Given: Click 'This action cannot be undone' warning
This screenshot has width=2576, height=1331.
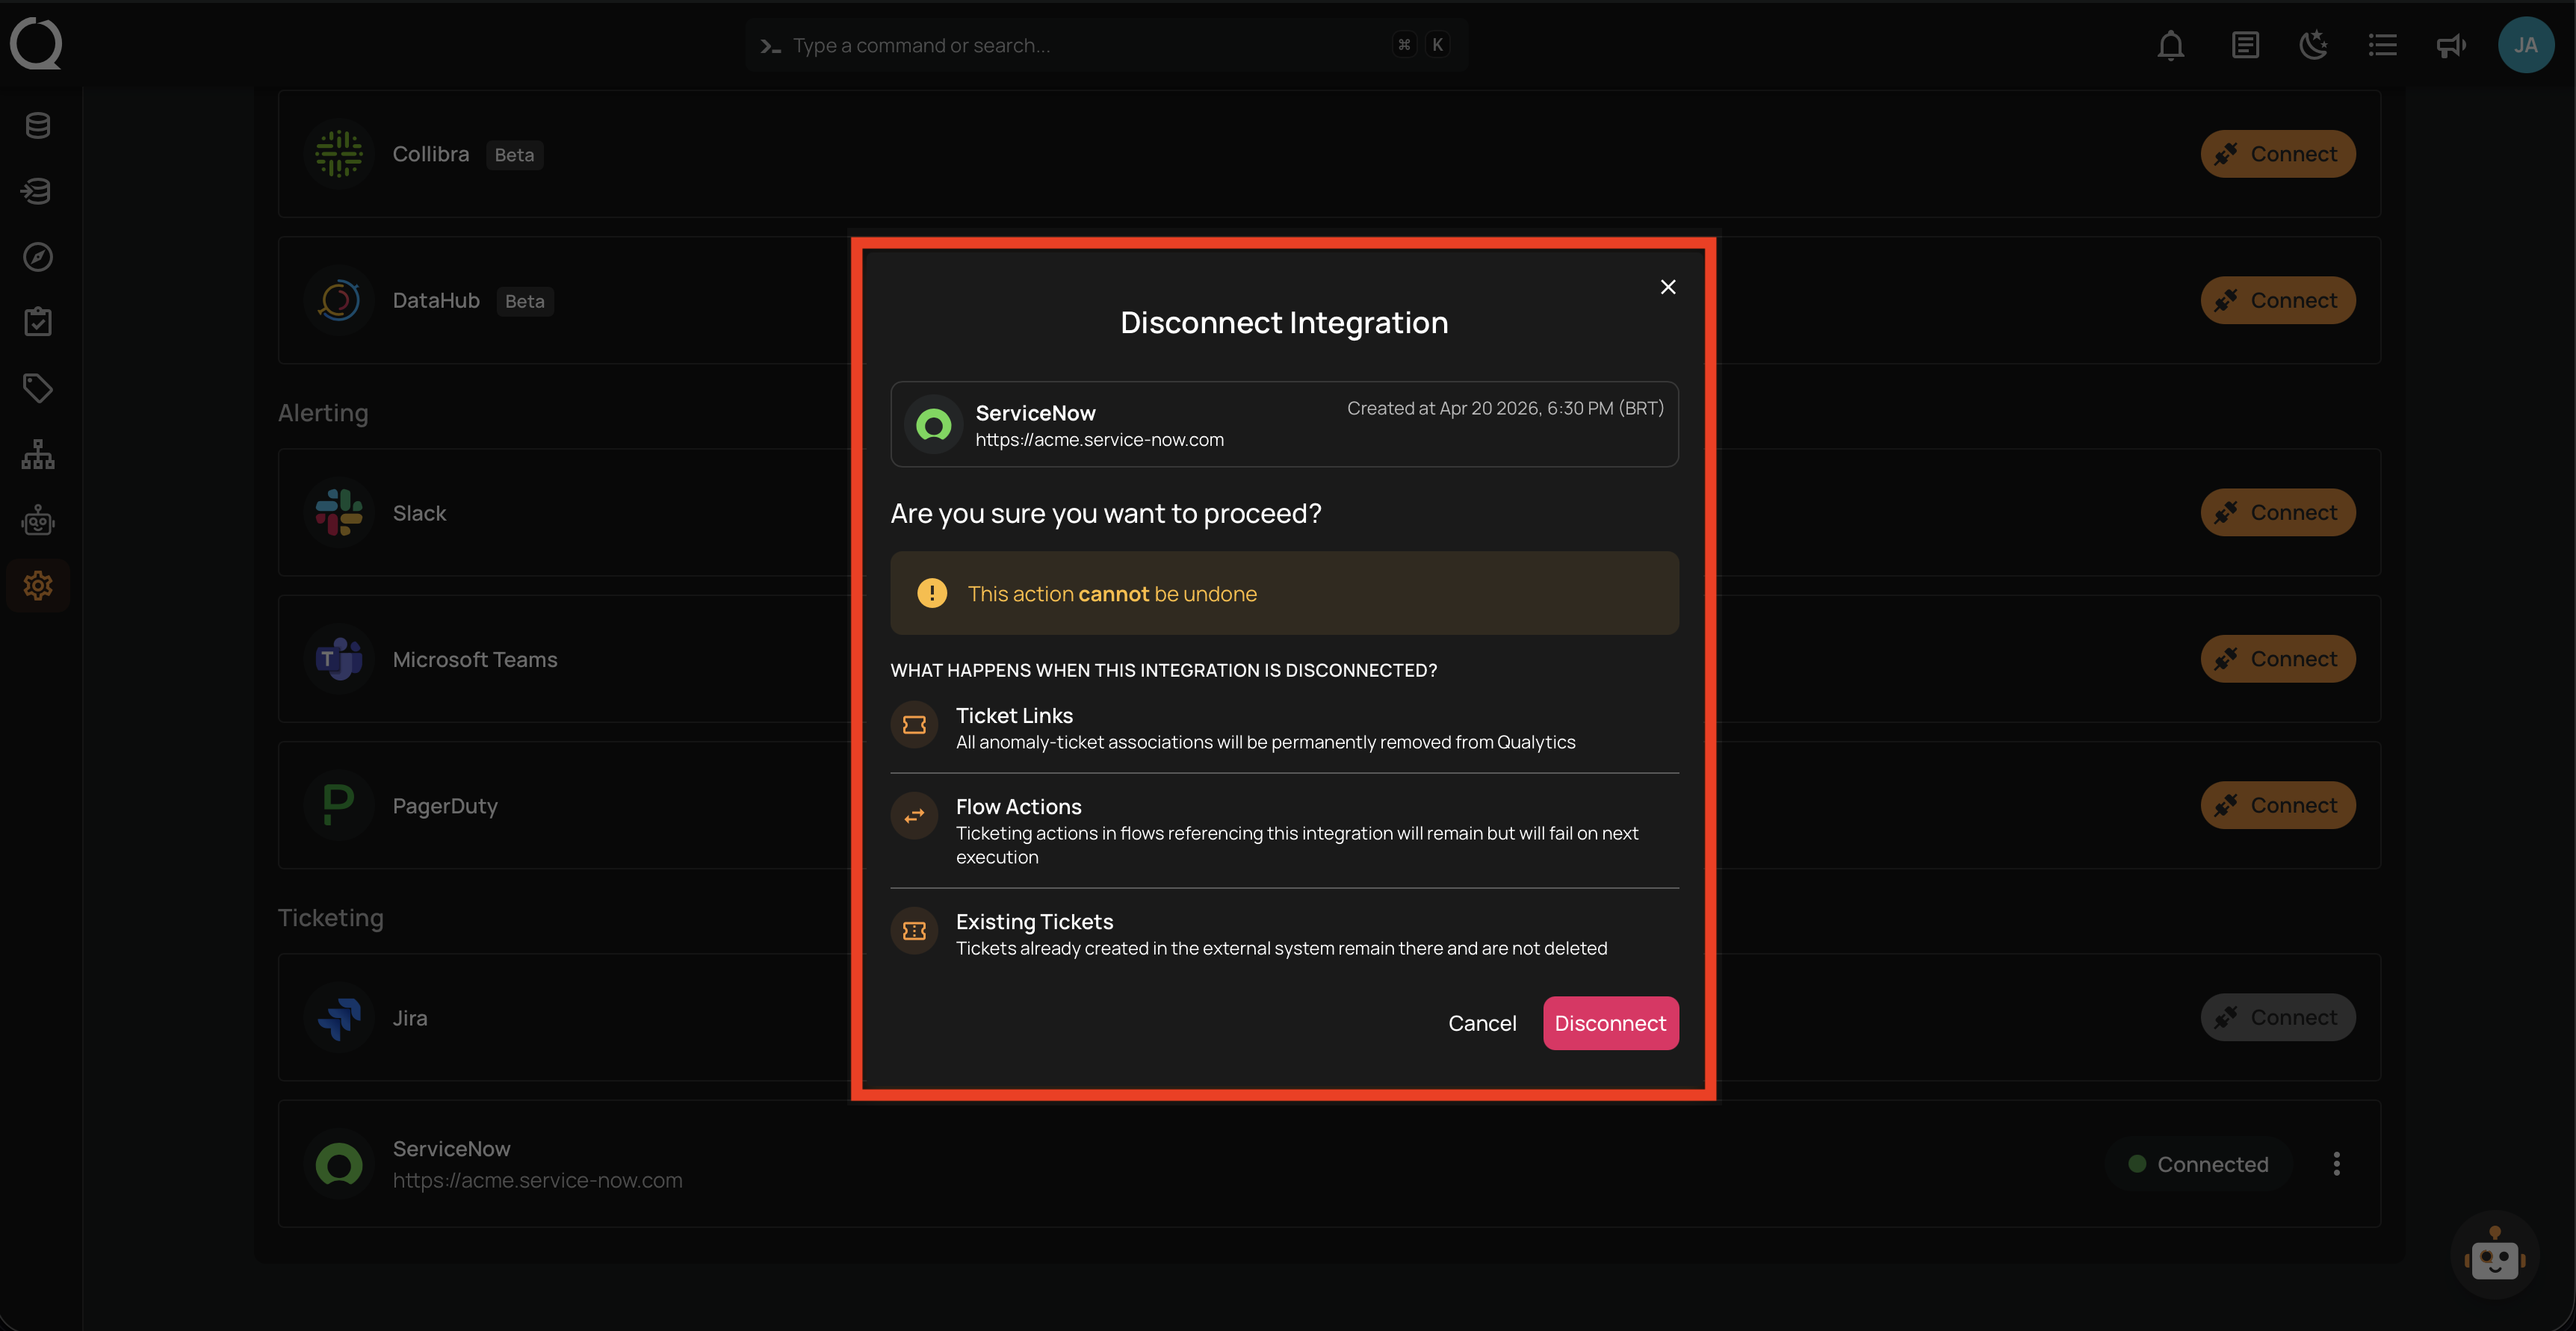Looking at the screenshot, I should point(1284,593).
